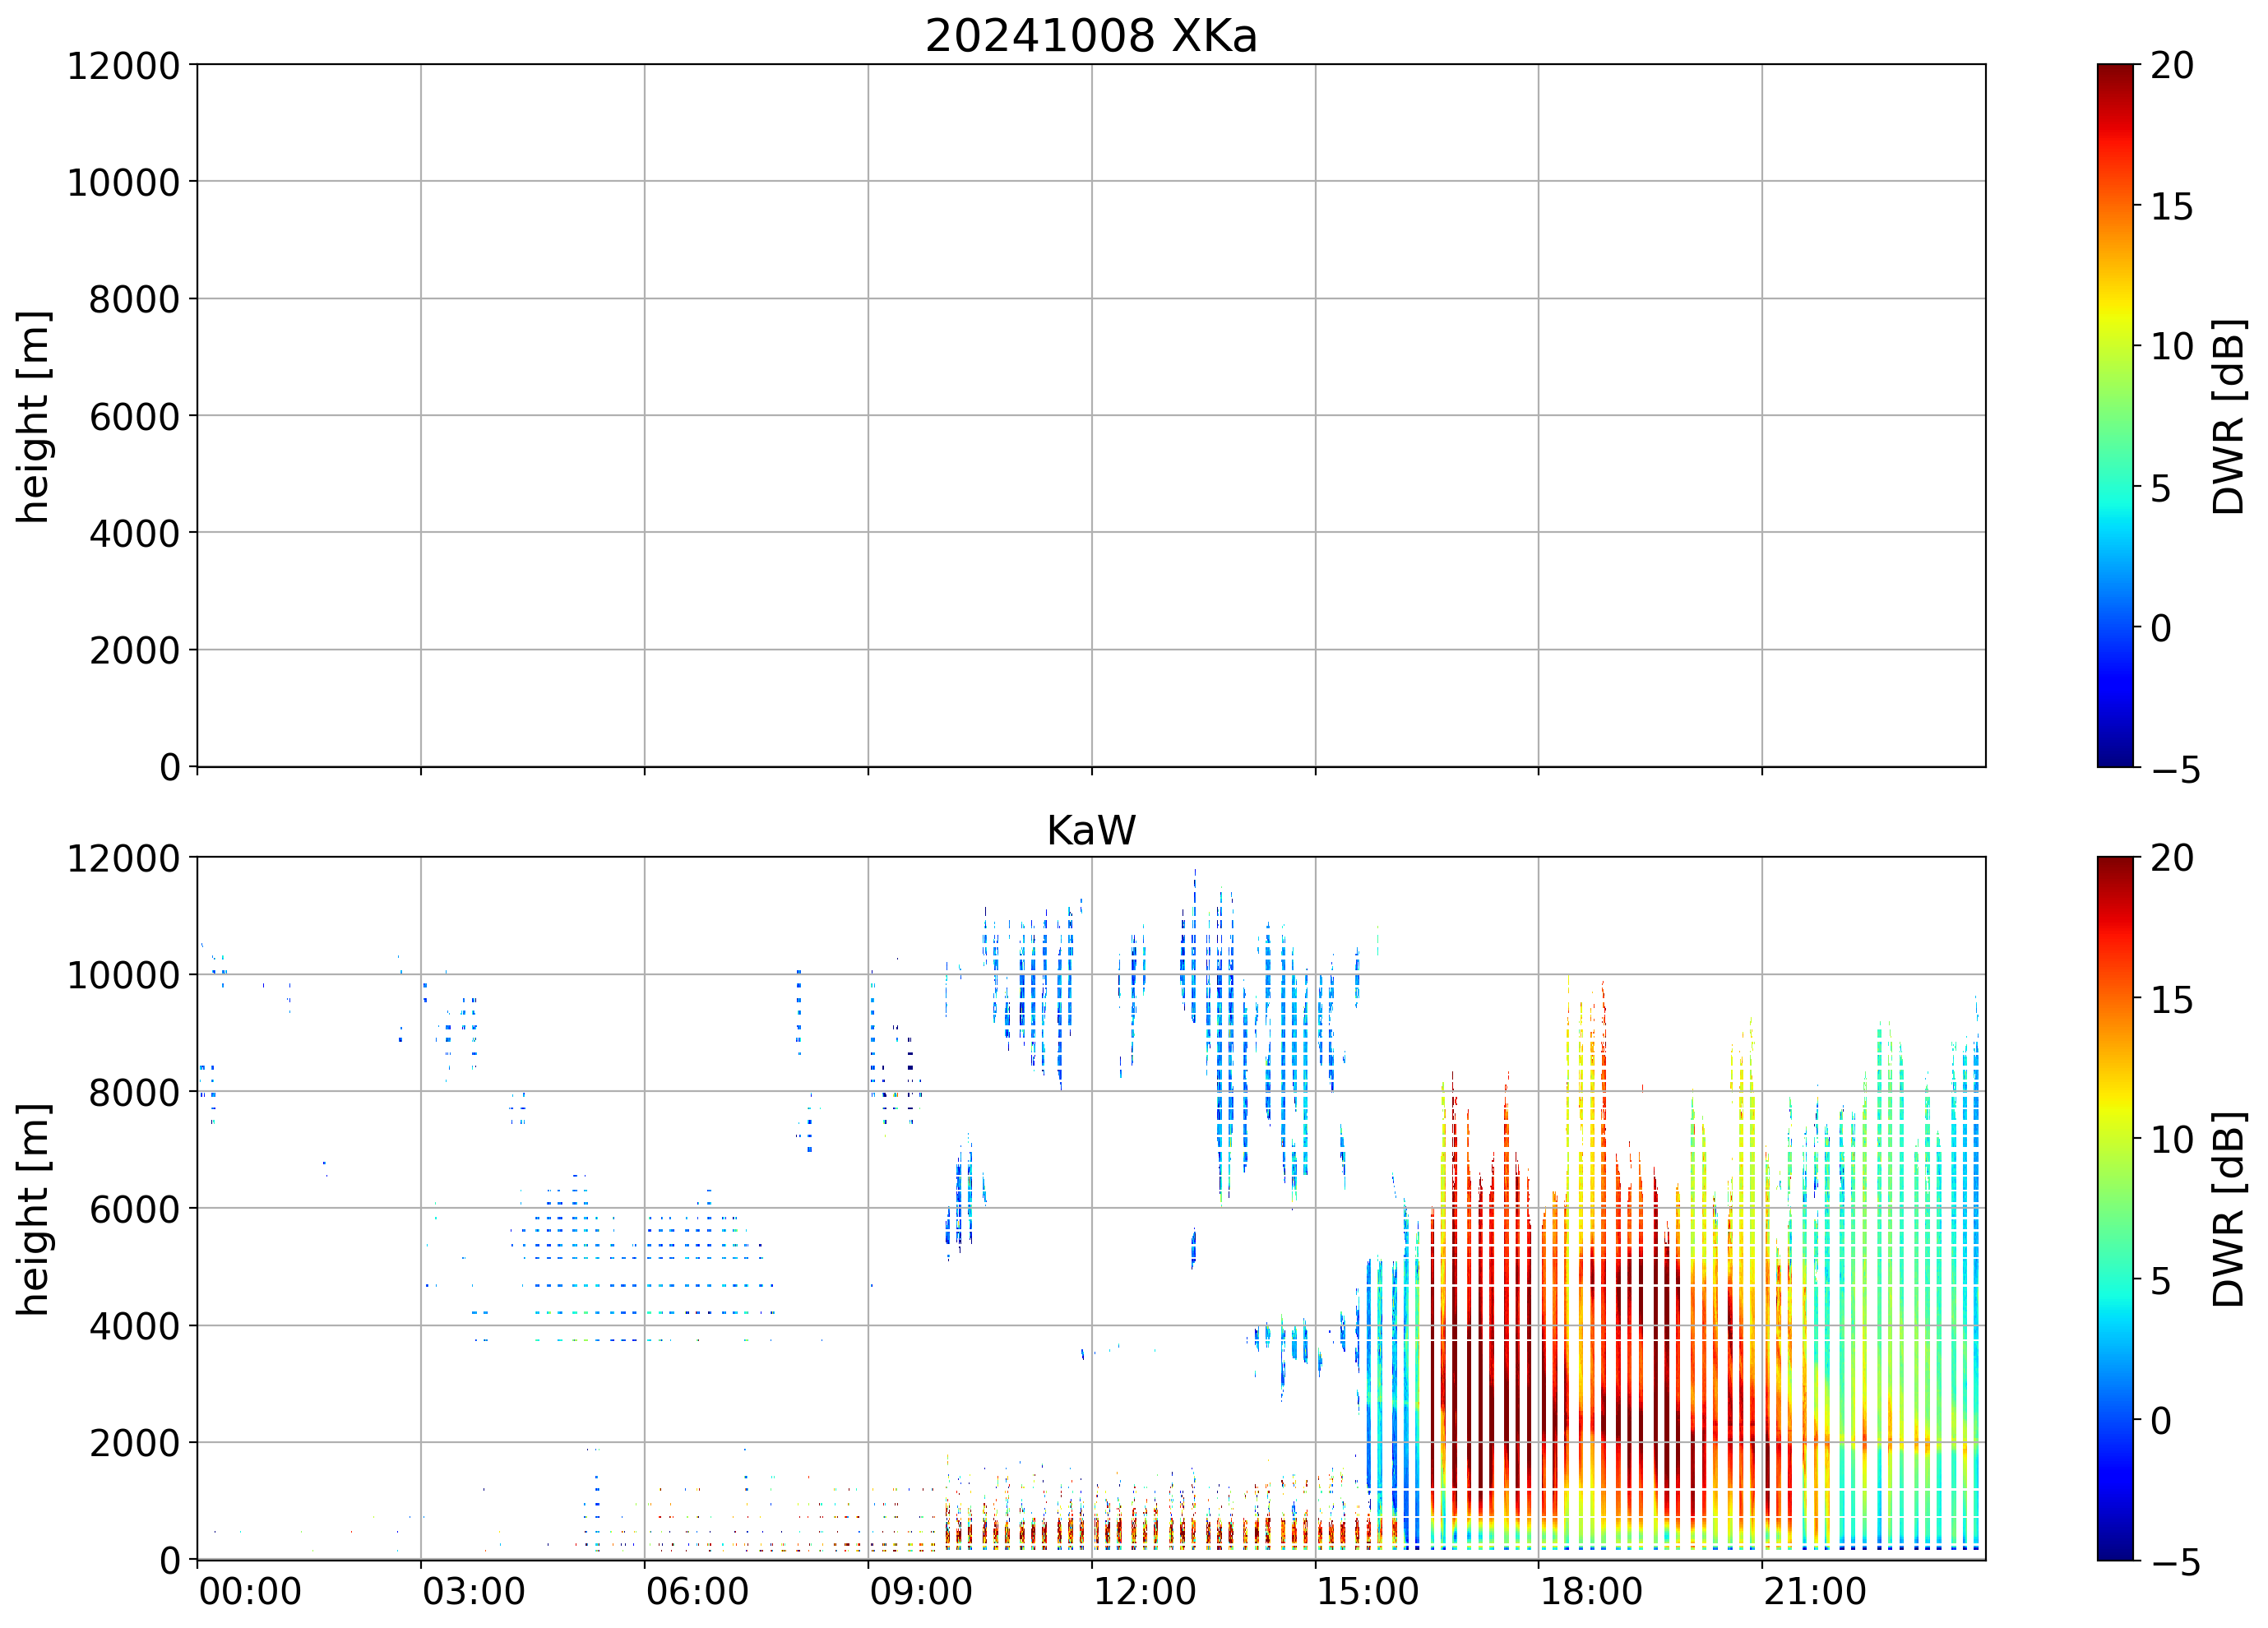Click the KaW panel's colorbar

[x=2114, y=1208]
